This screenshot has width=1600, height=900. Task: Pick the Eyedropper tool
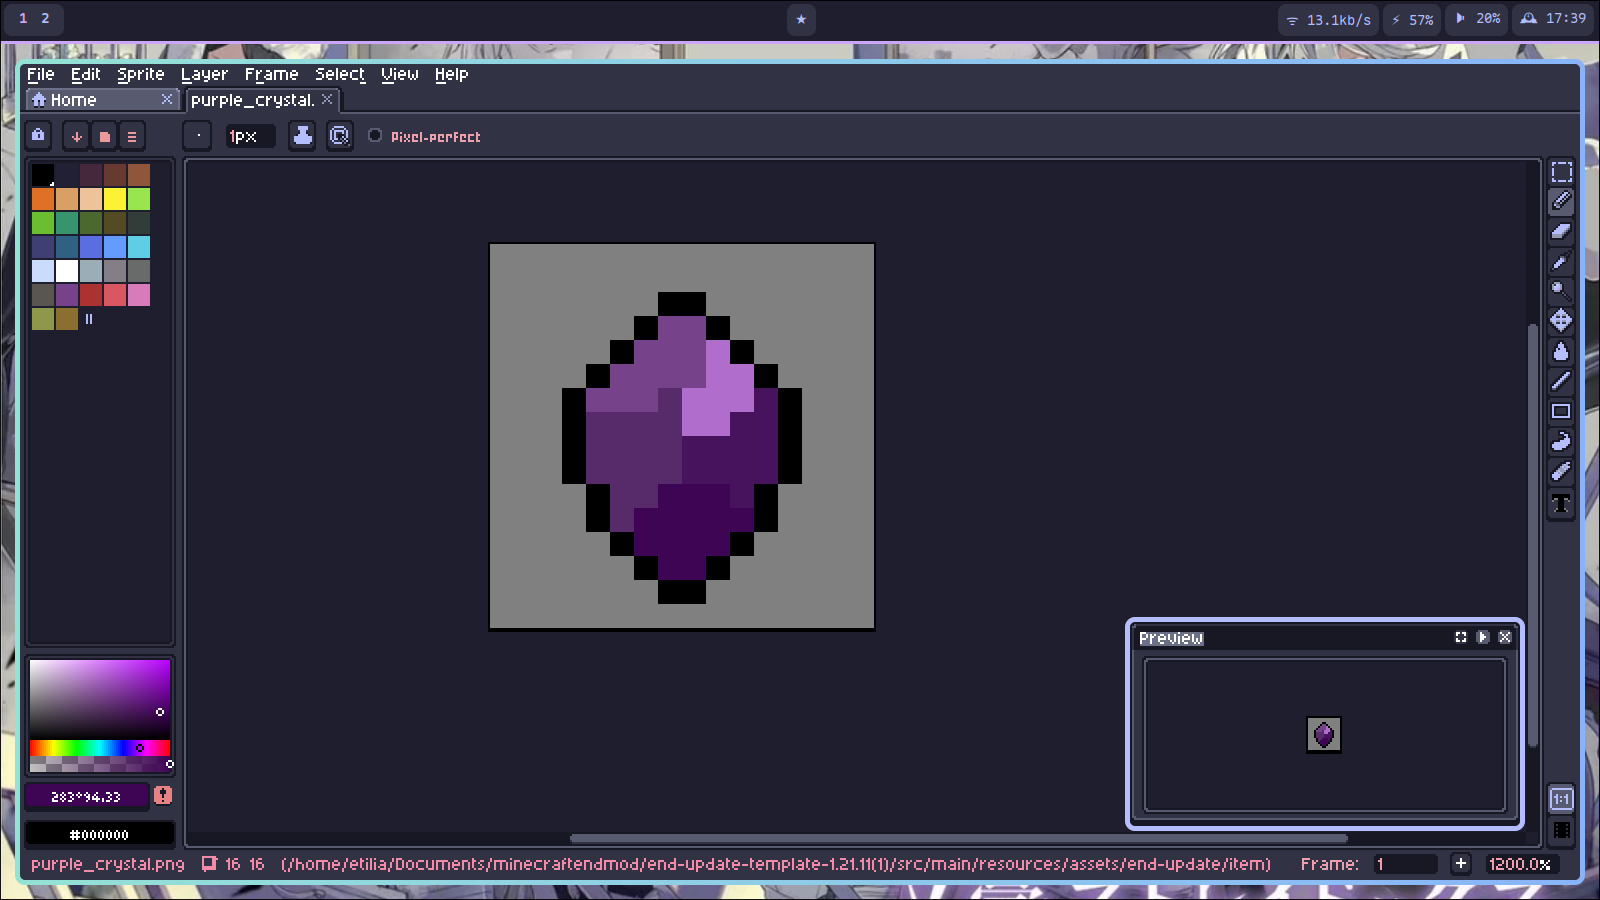(1561, 262)
